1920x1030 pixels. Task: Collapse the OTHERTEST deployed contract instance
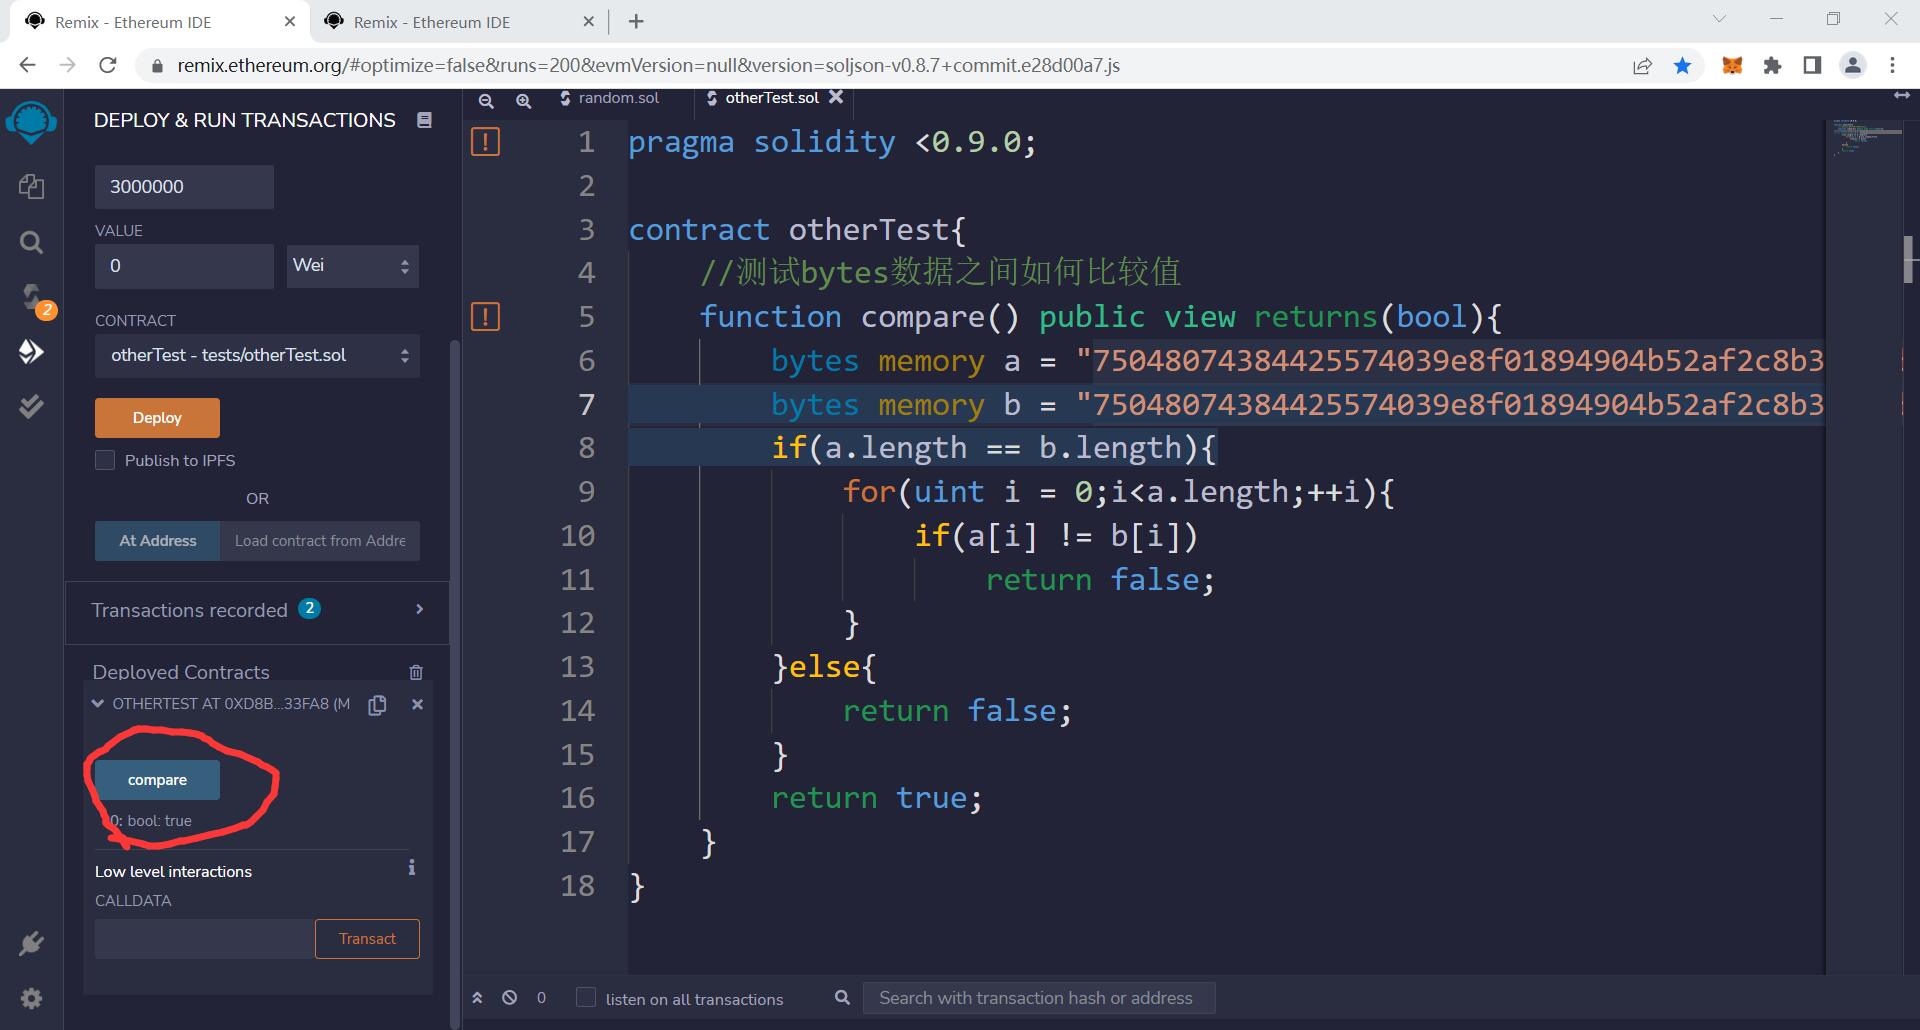click(x=97, y=704)
